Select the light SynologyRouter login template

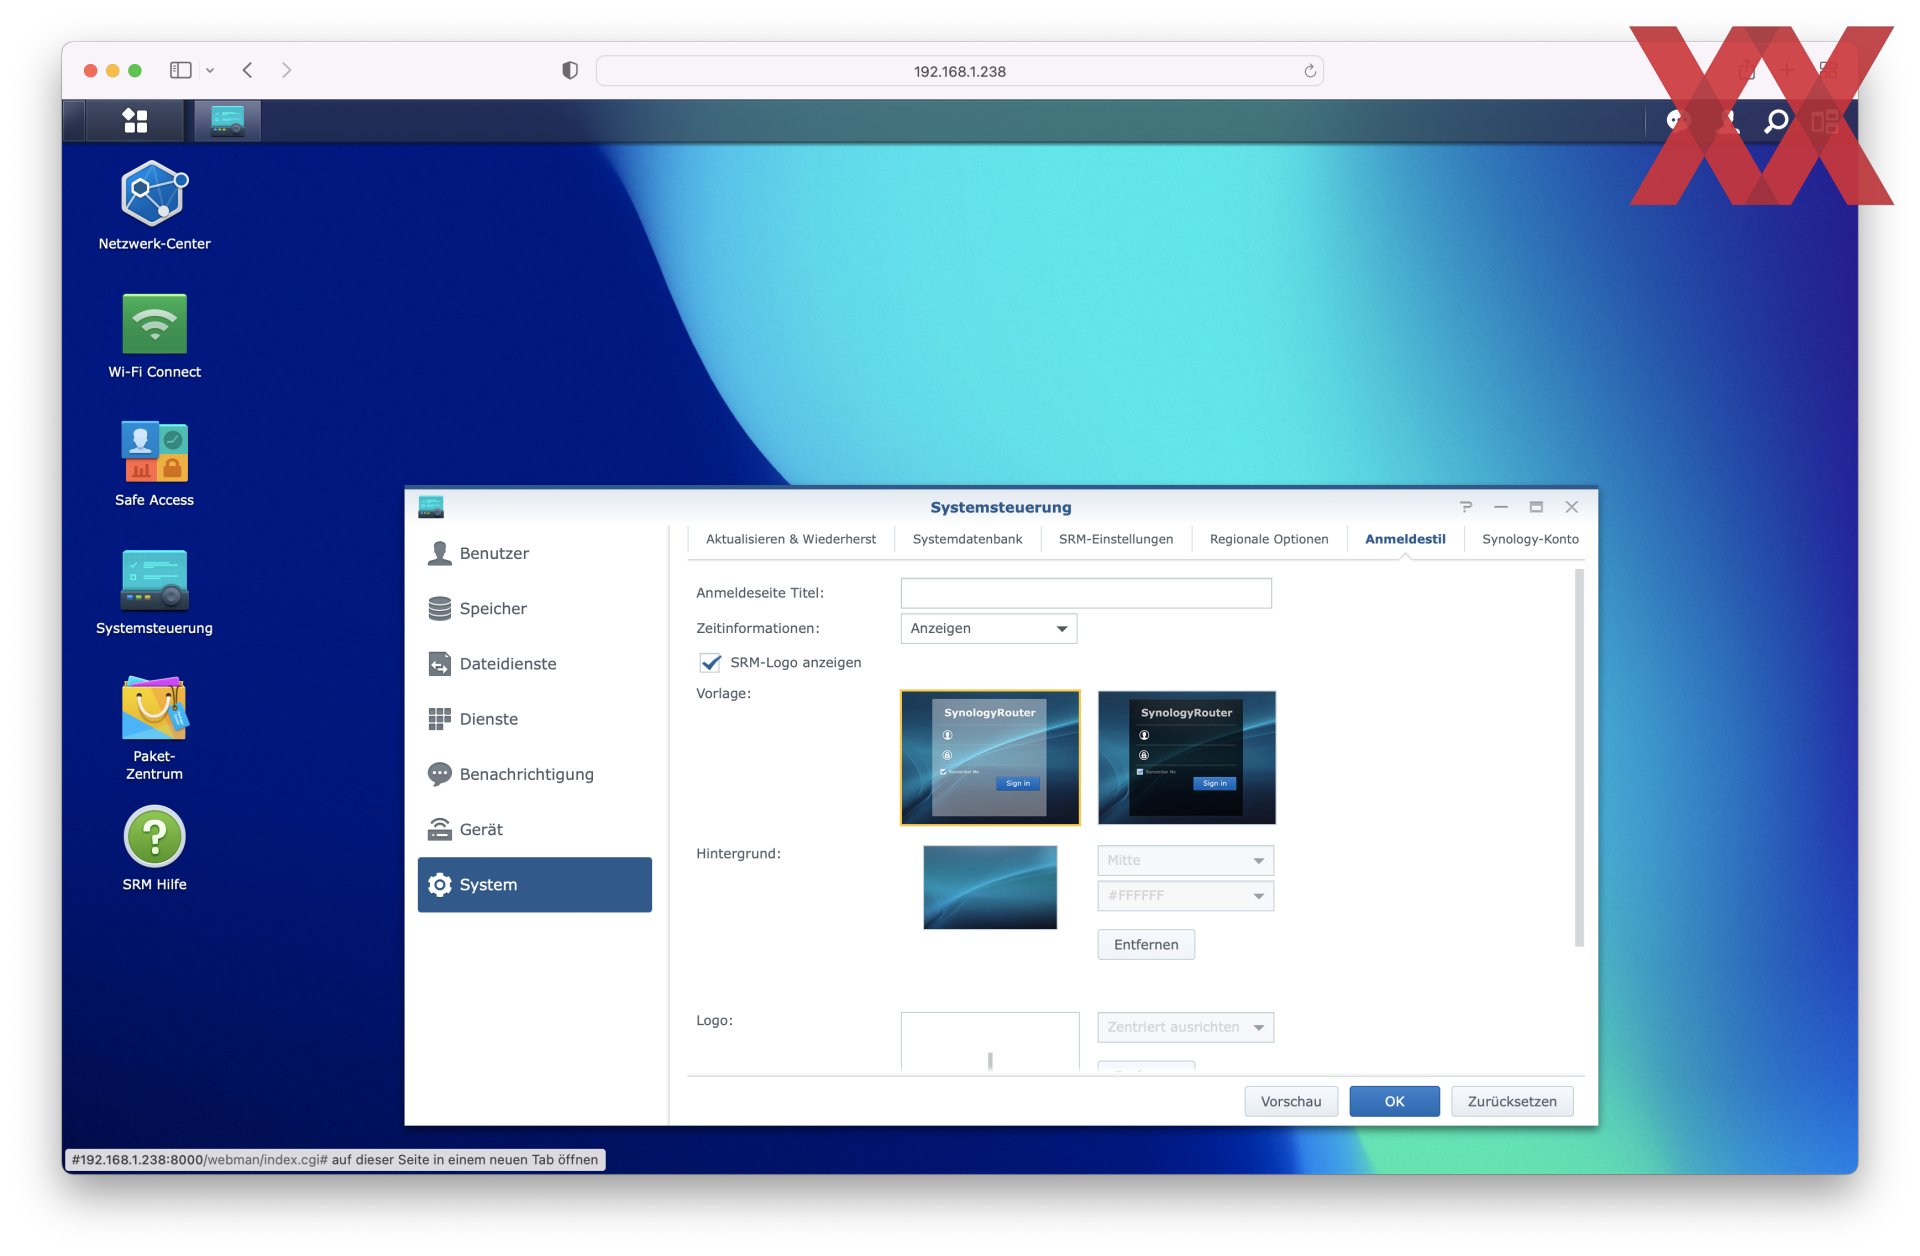[x=990, y=757]
